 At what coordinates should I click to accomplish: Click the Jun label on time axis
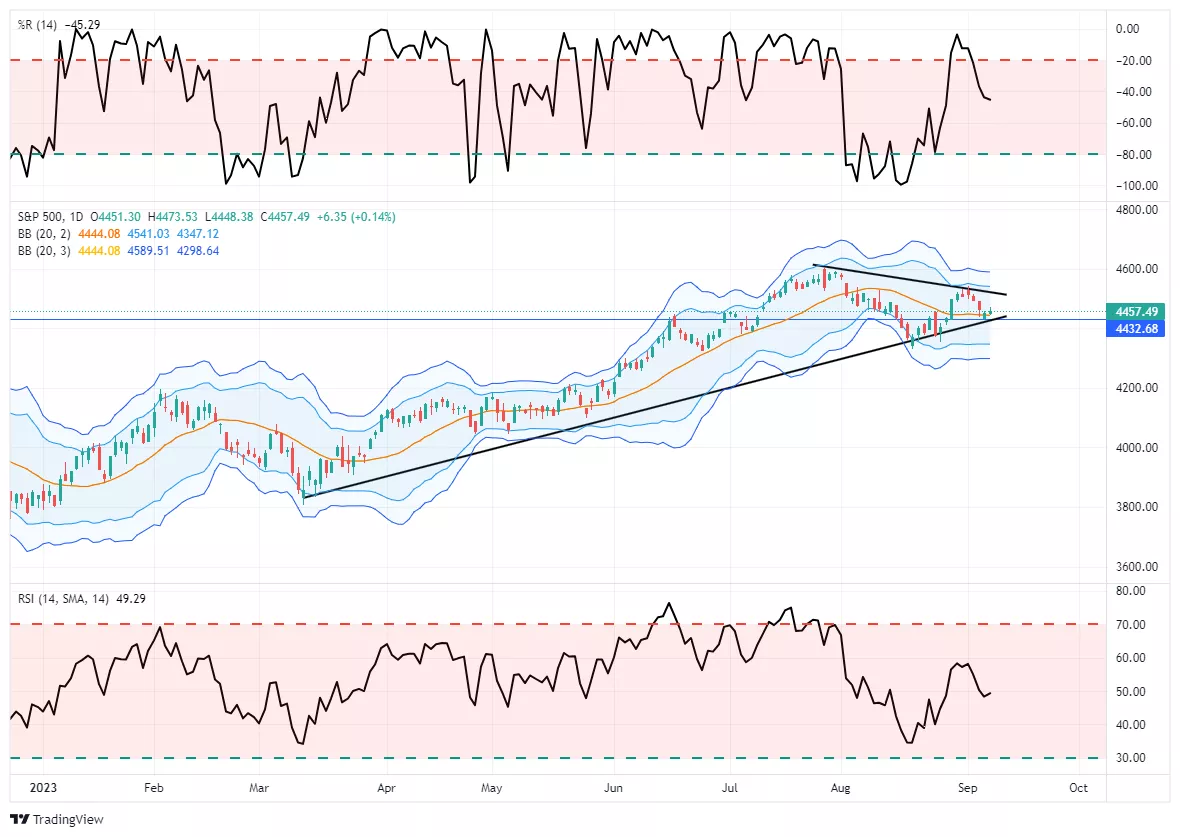(x=614, y=787)
